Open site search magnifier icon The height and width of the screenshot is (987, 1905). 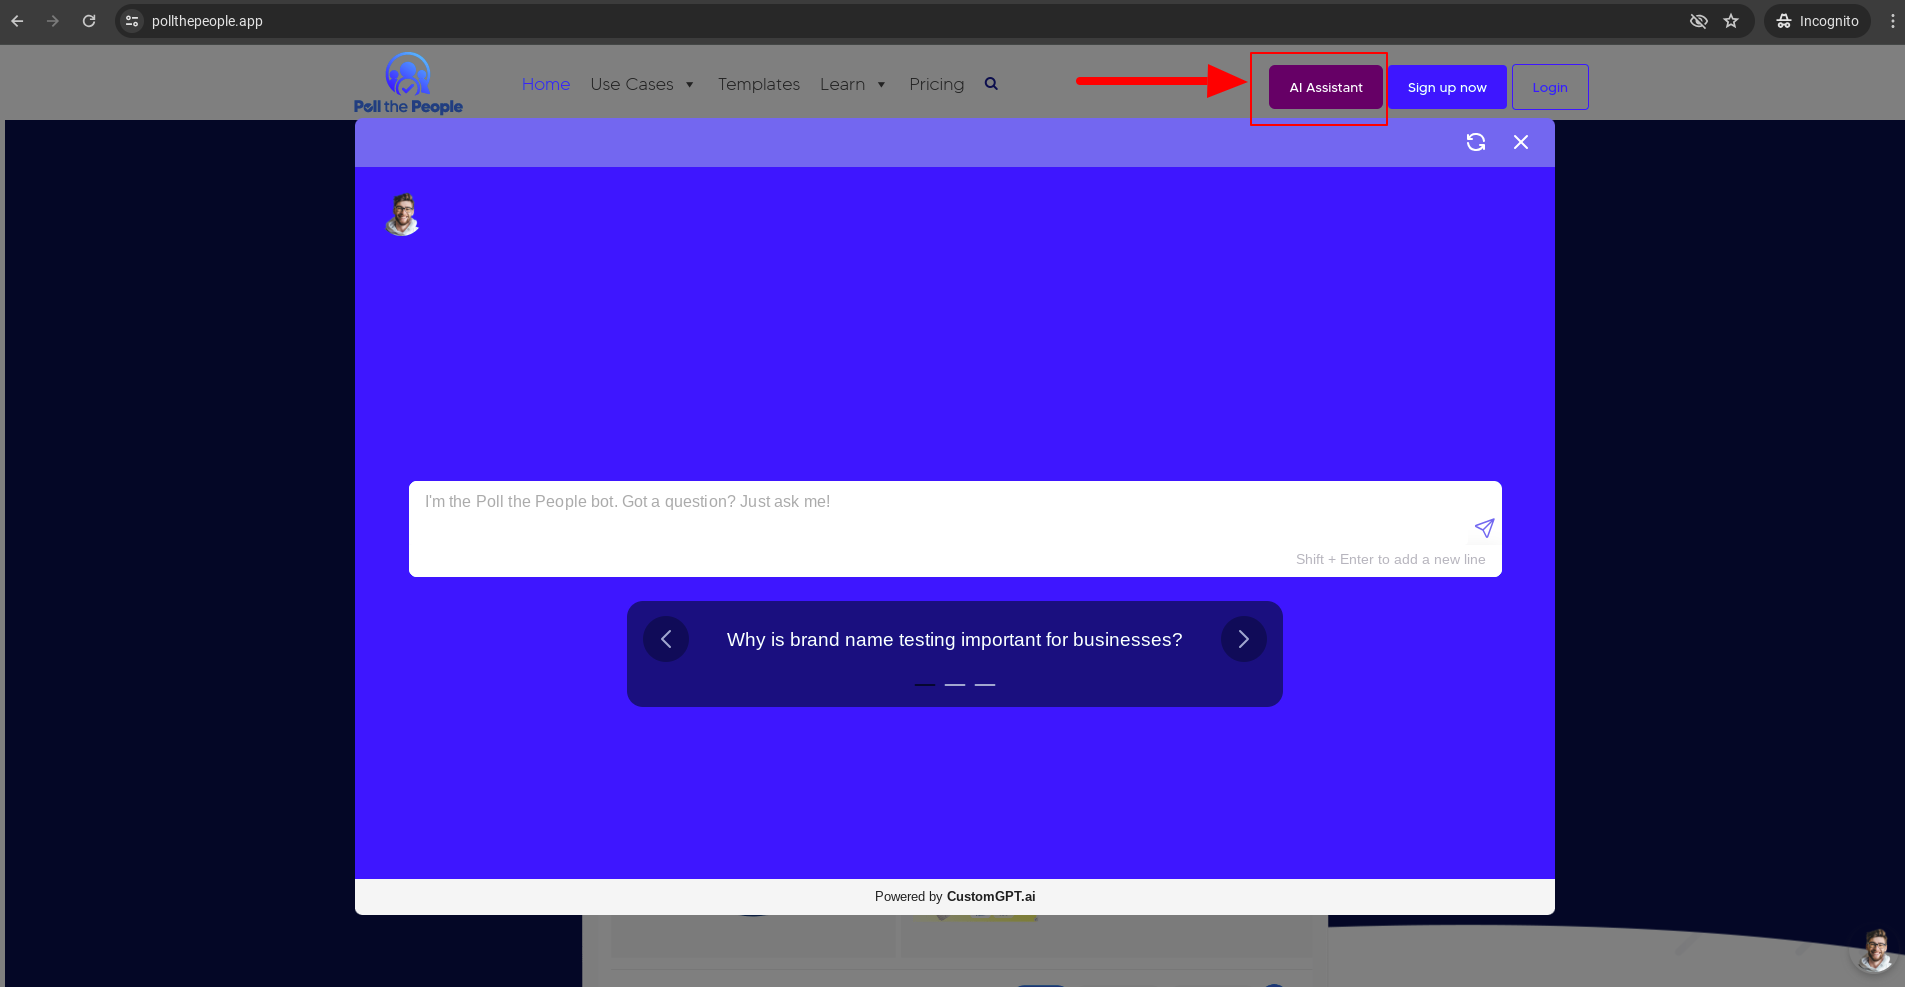click(x=991, y=84)
